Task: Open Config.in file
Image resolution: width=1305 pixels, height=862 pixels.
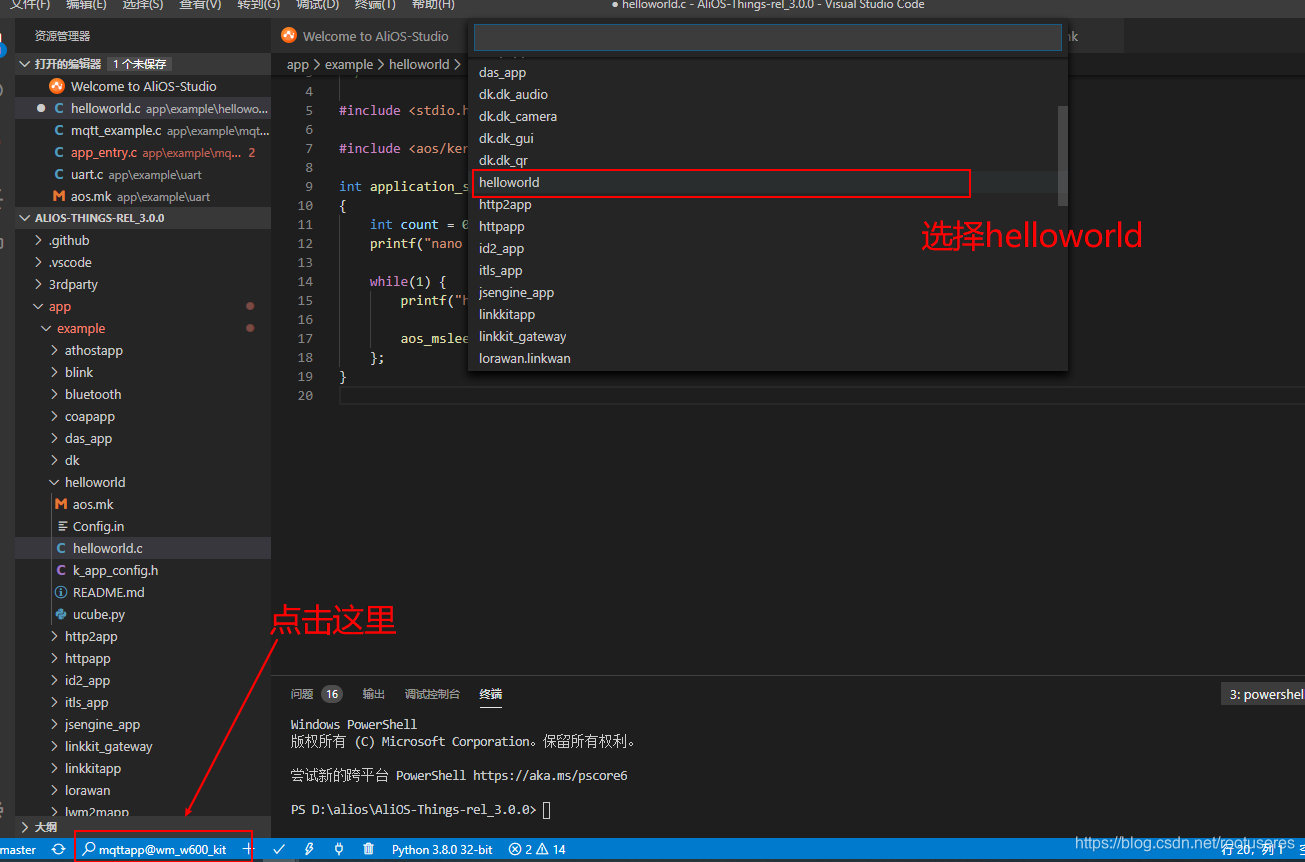Action: 143,526
